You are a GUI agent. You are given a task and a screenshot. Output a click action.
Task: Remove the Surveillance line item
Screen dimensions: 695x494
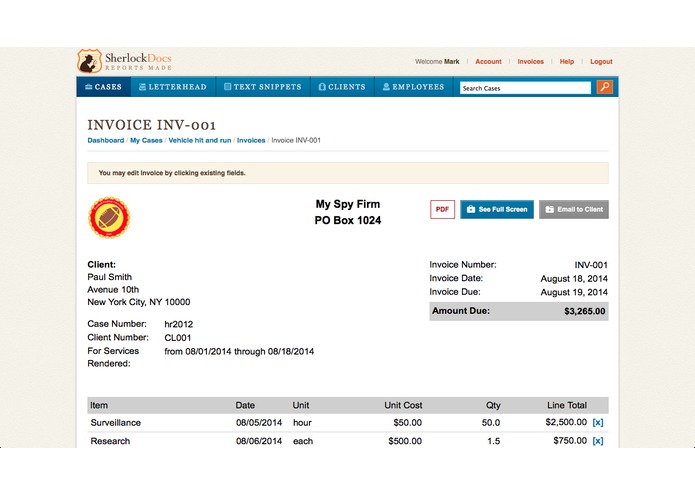(598, 423)
